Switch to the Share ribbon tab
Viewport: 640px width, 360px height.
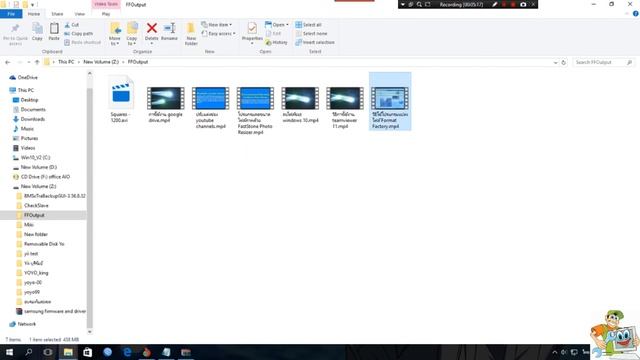point(57,14)
